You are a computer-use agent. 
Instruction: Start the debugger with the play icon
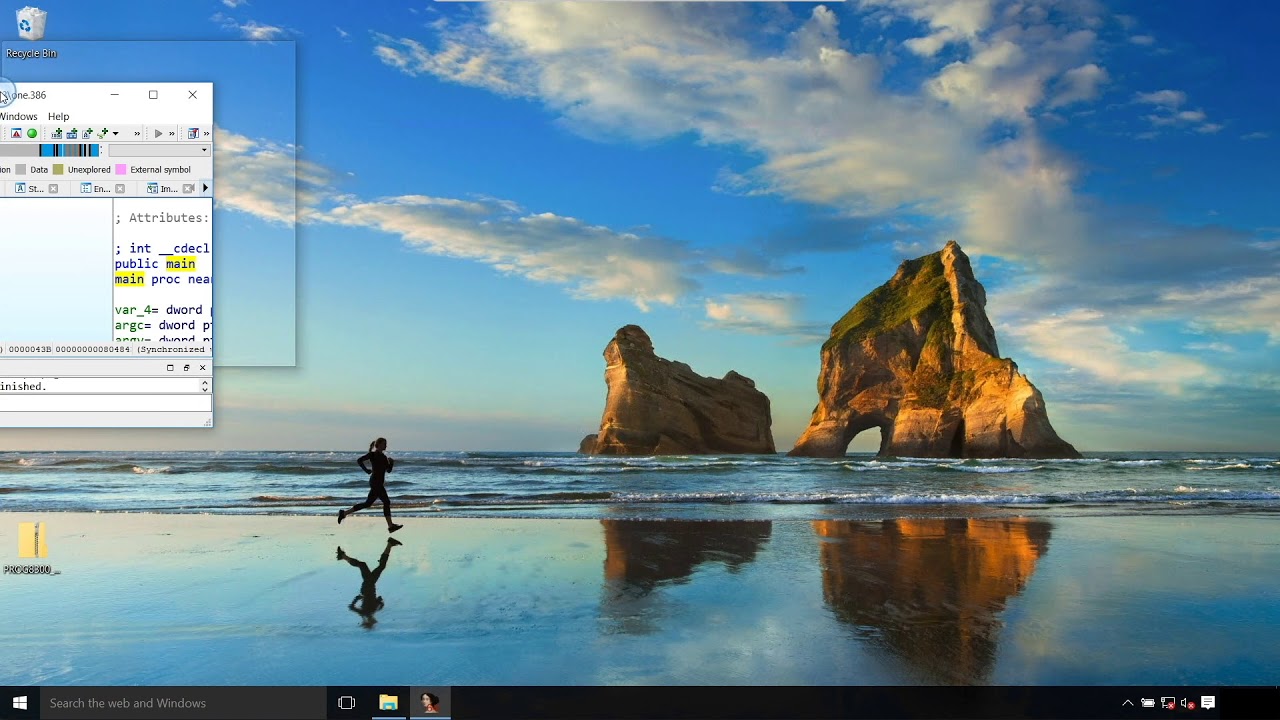pyautogui.click(x=158, y=133)
